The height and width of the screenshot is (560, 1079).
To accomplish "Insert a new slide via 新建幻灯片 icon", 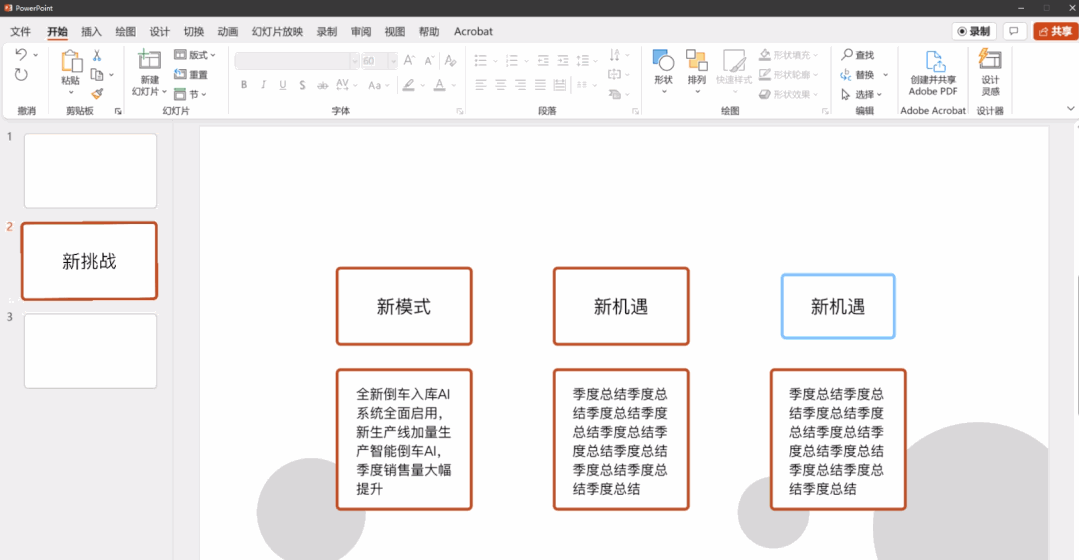I will [149, 61].
